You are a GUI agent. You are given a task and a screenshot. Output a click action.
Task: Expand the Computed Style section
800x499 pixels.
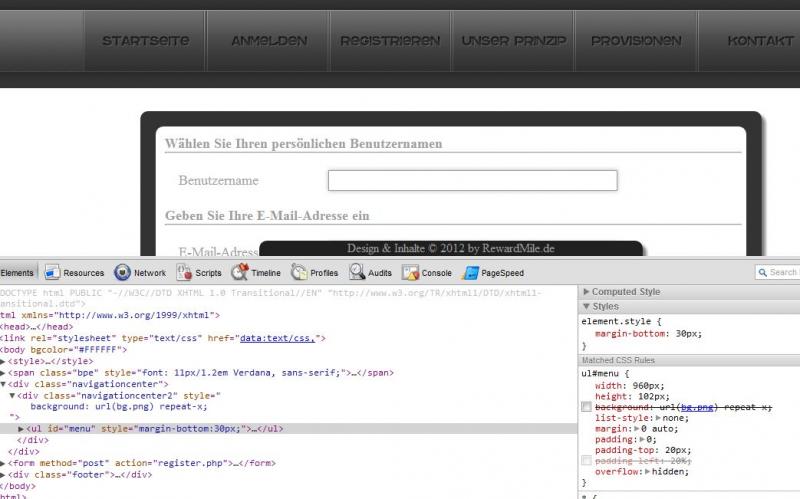pos(586,292)
